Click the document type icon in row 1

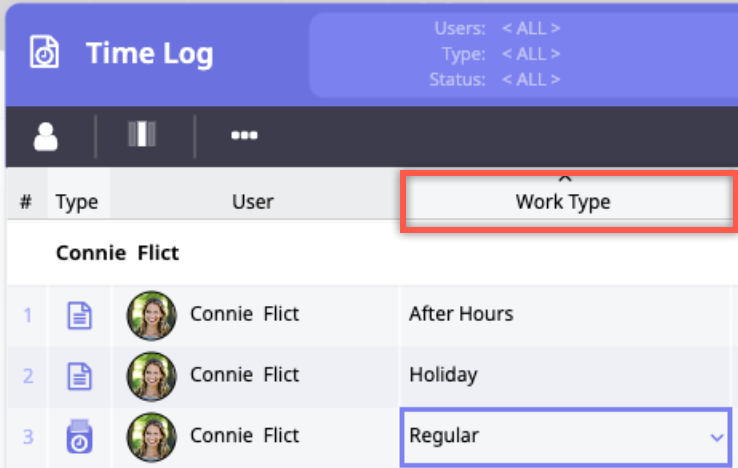tap(78, 315)
